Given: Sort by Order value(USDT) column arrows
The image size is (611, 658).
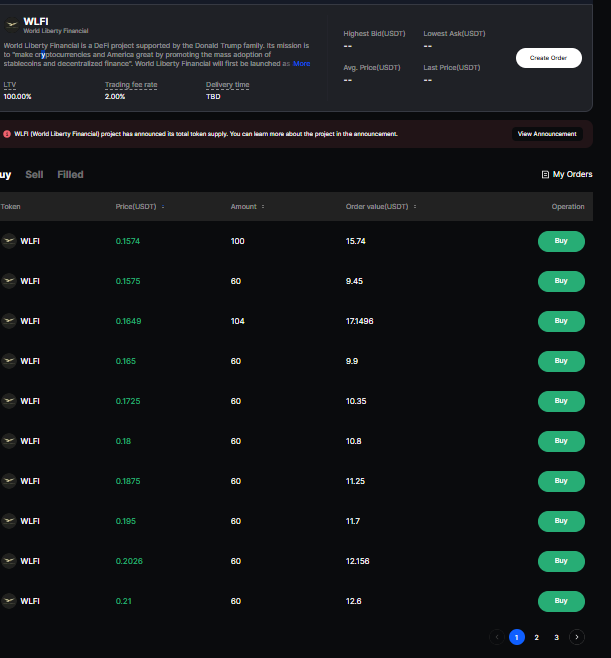Looking at the screenshot, I should [x=415, y=206].
